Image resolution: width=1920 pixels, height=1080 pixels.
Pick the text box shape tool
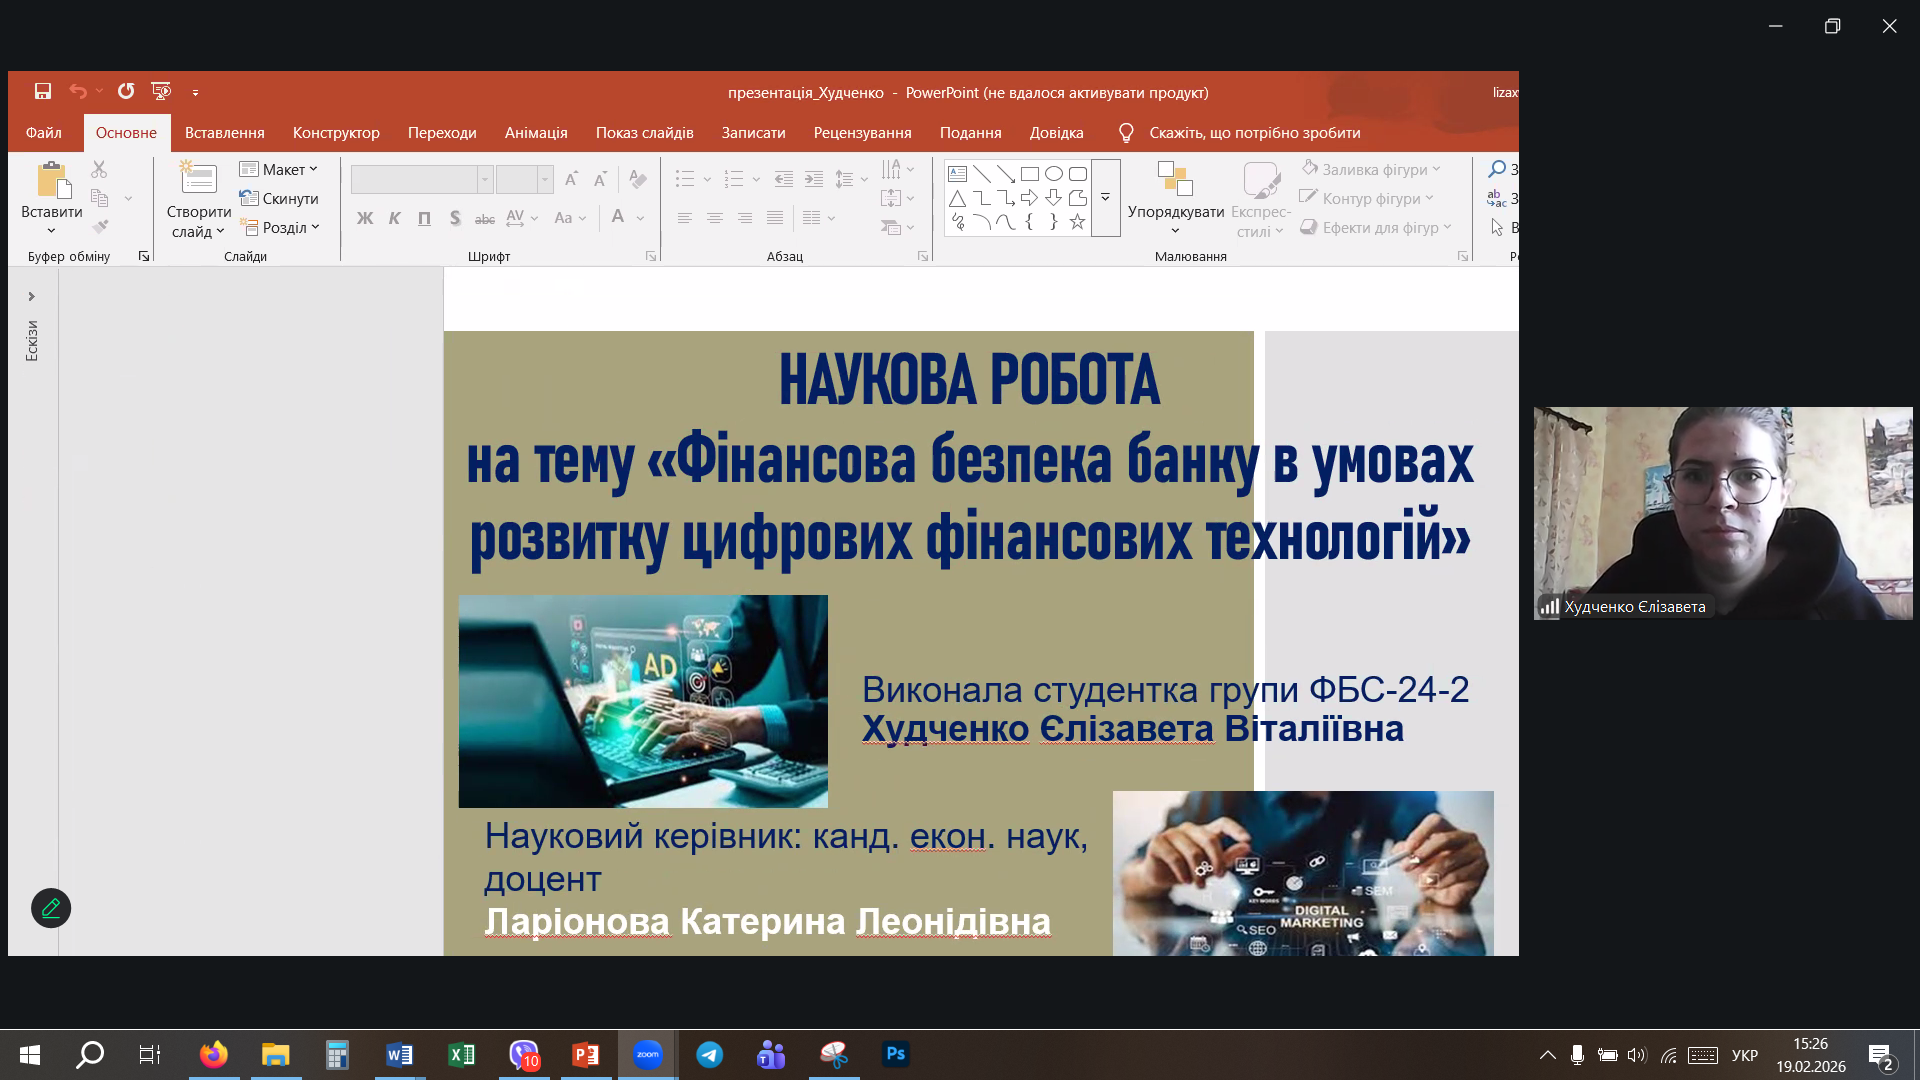pos(957,174)
